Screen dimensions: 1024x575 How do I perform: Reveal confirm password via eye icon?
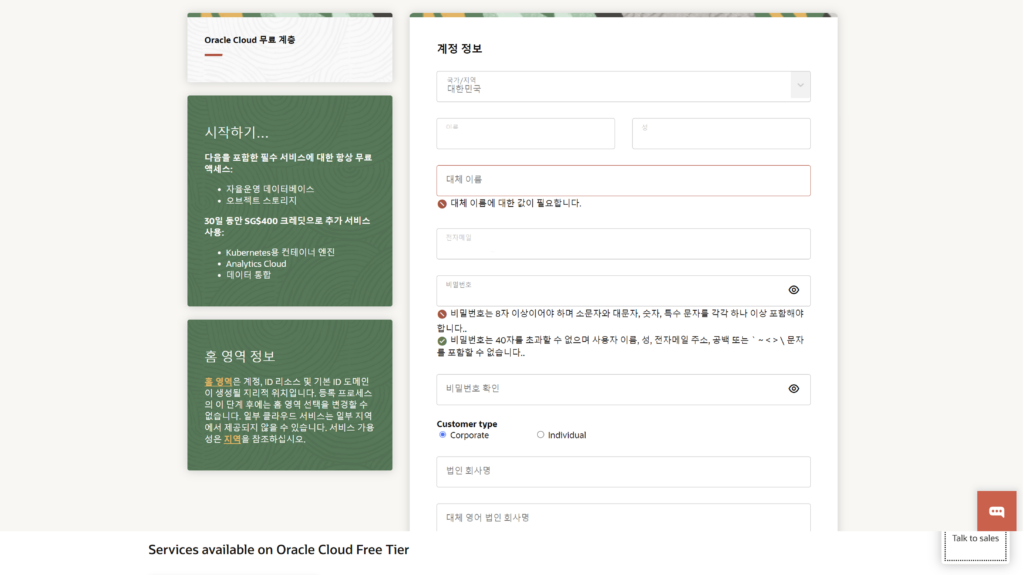[x=793, y=389]
